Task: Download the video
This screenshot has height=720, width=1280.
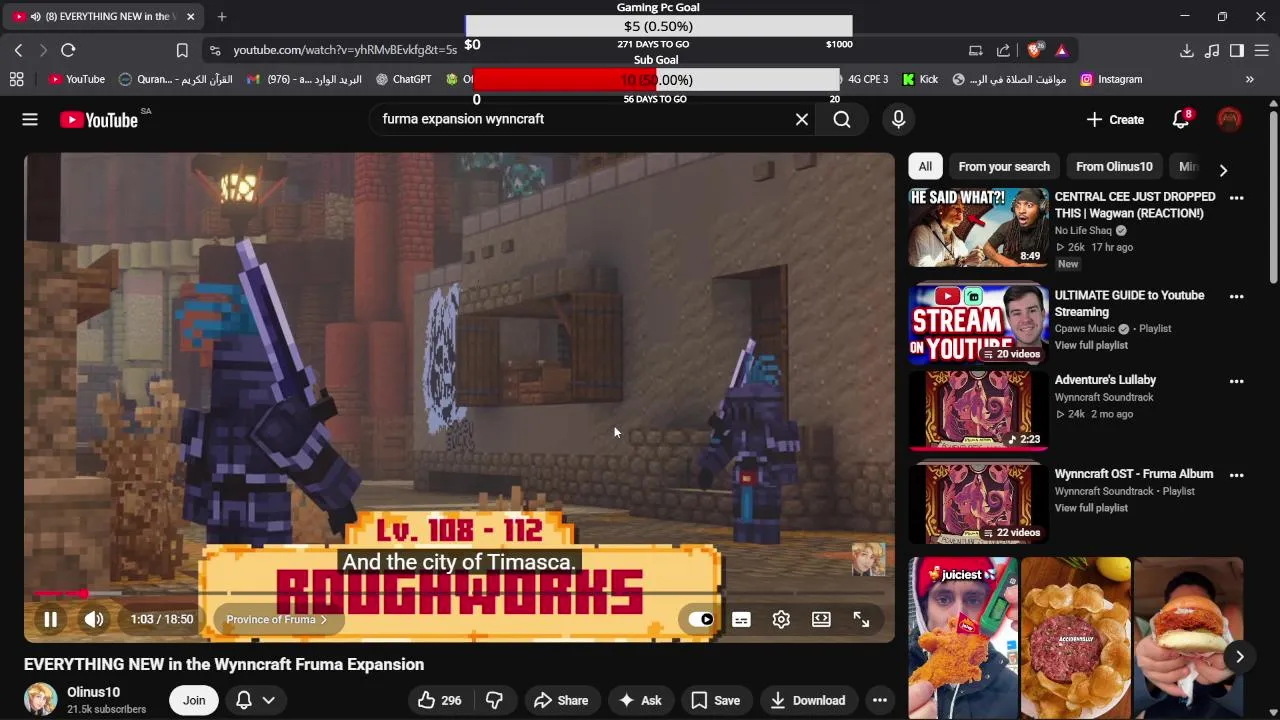Action: click(808, 701)
